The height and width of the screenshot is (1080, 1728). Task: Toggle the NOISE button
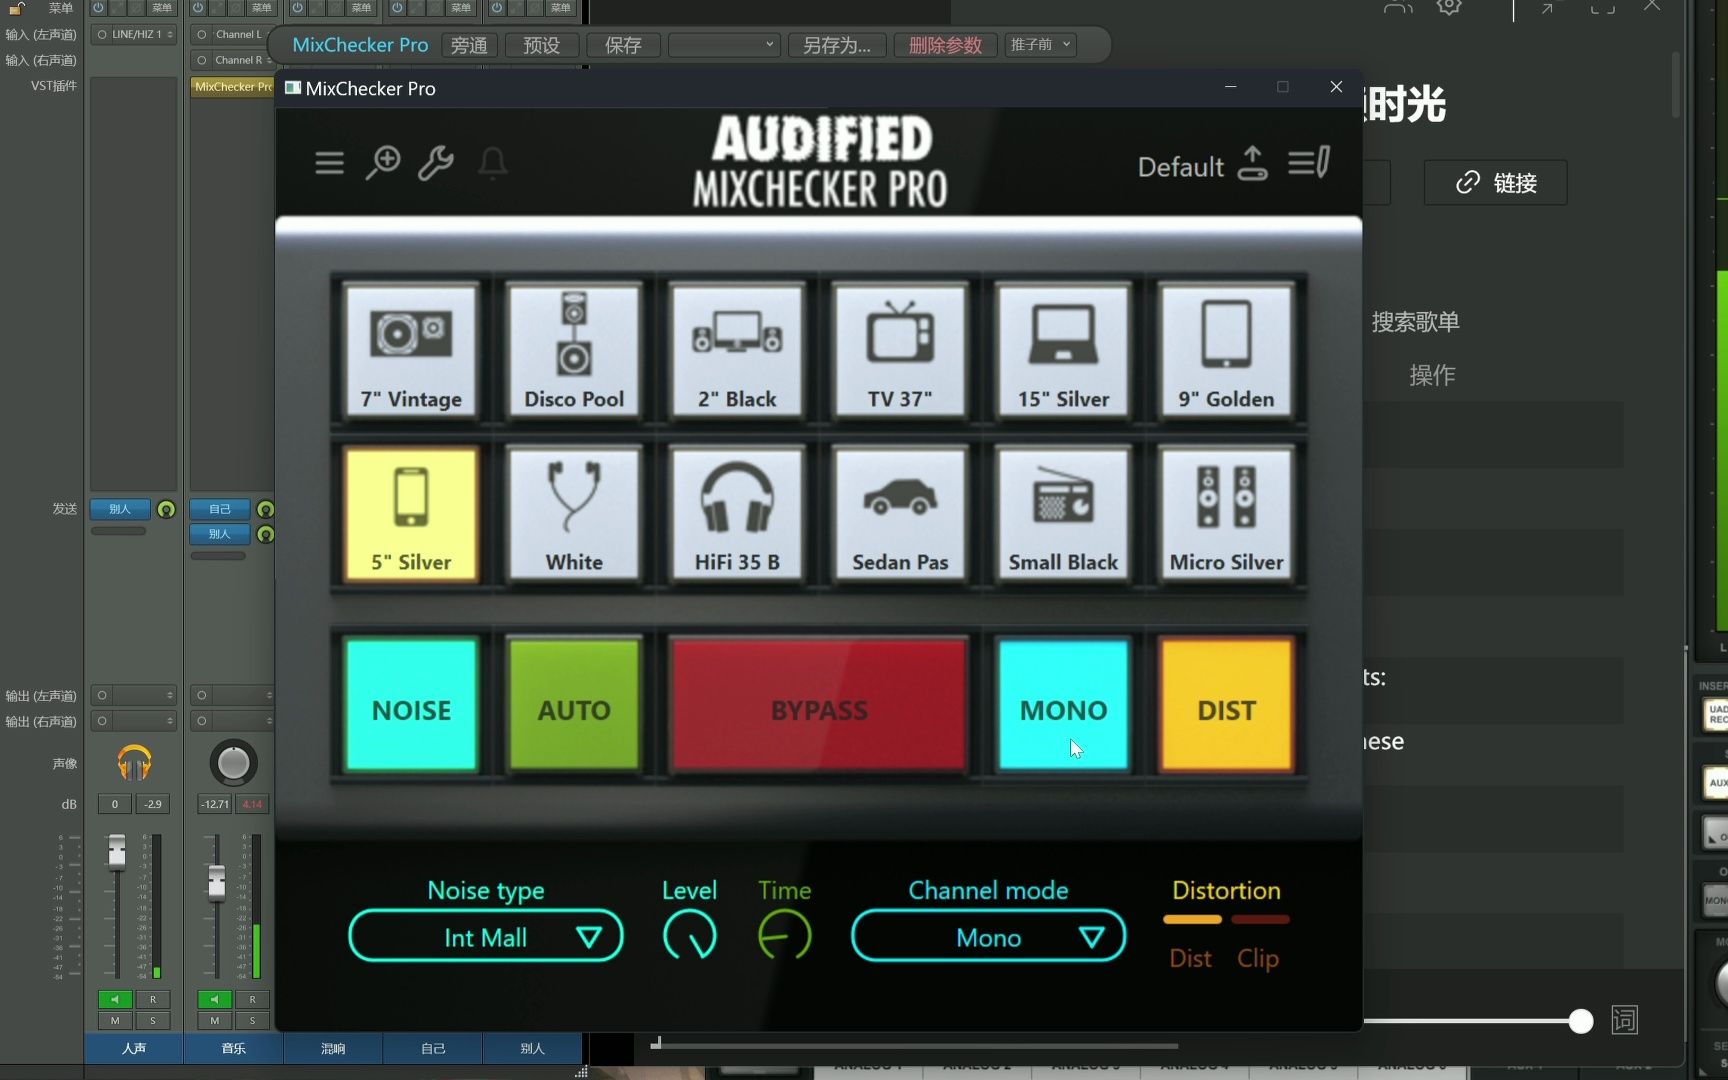411,706
